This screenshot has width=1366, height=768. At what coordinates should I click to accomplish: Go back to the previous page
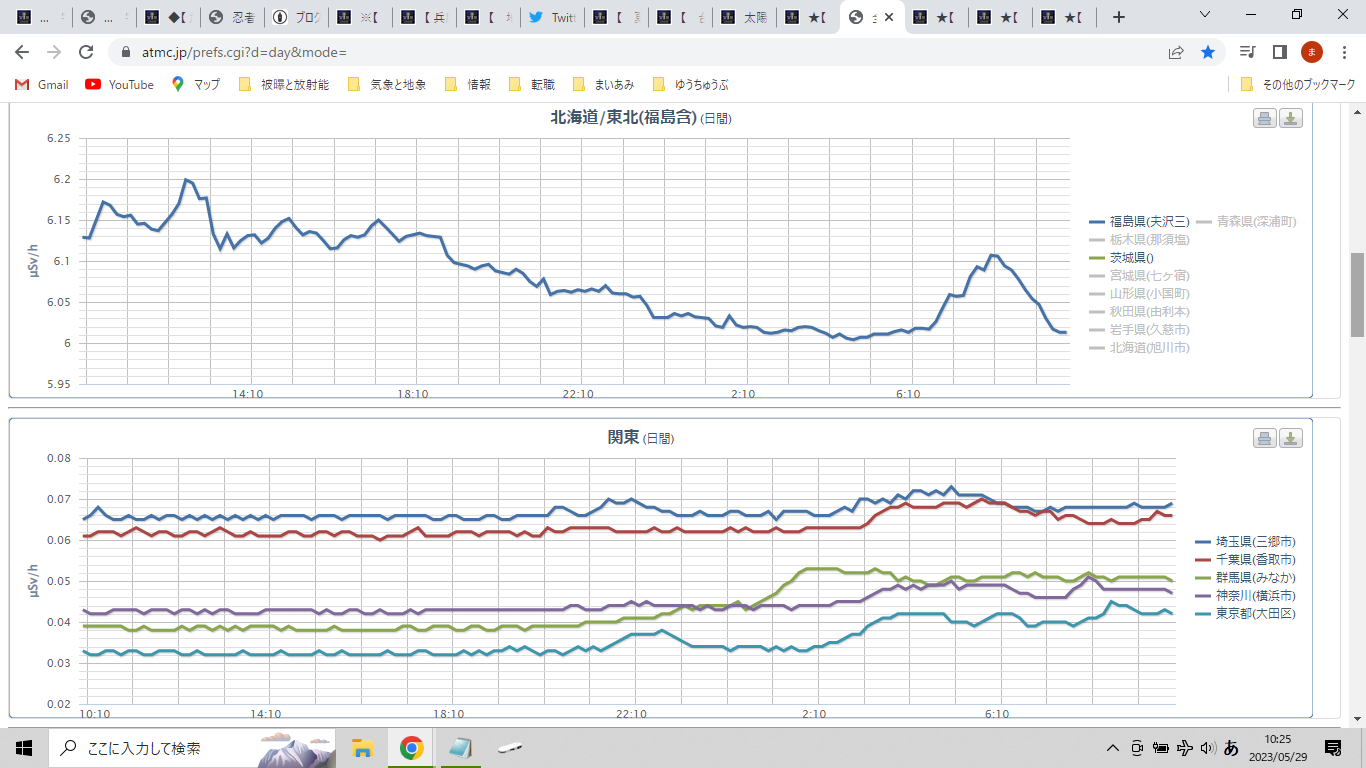(22, 52)
